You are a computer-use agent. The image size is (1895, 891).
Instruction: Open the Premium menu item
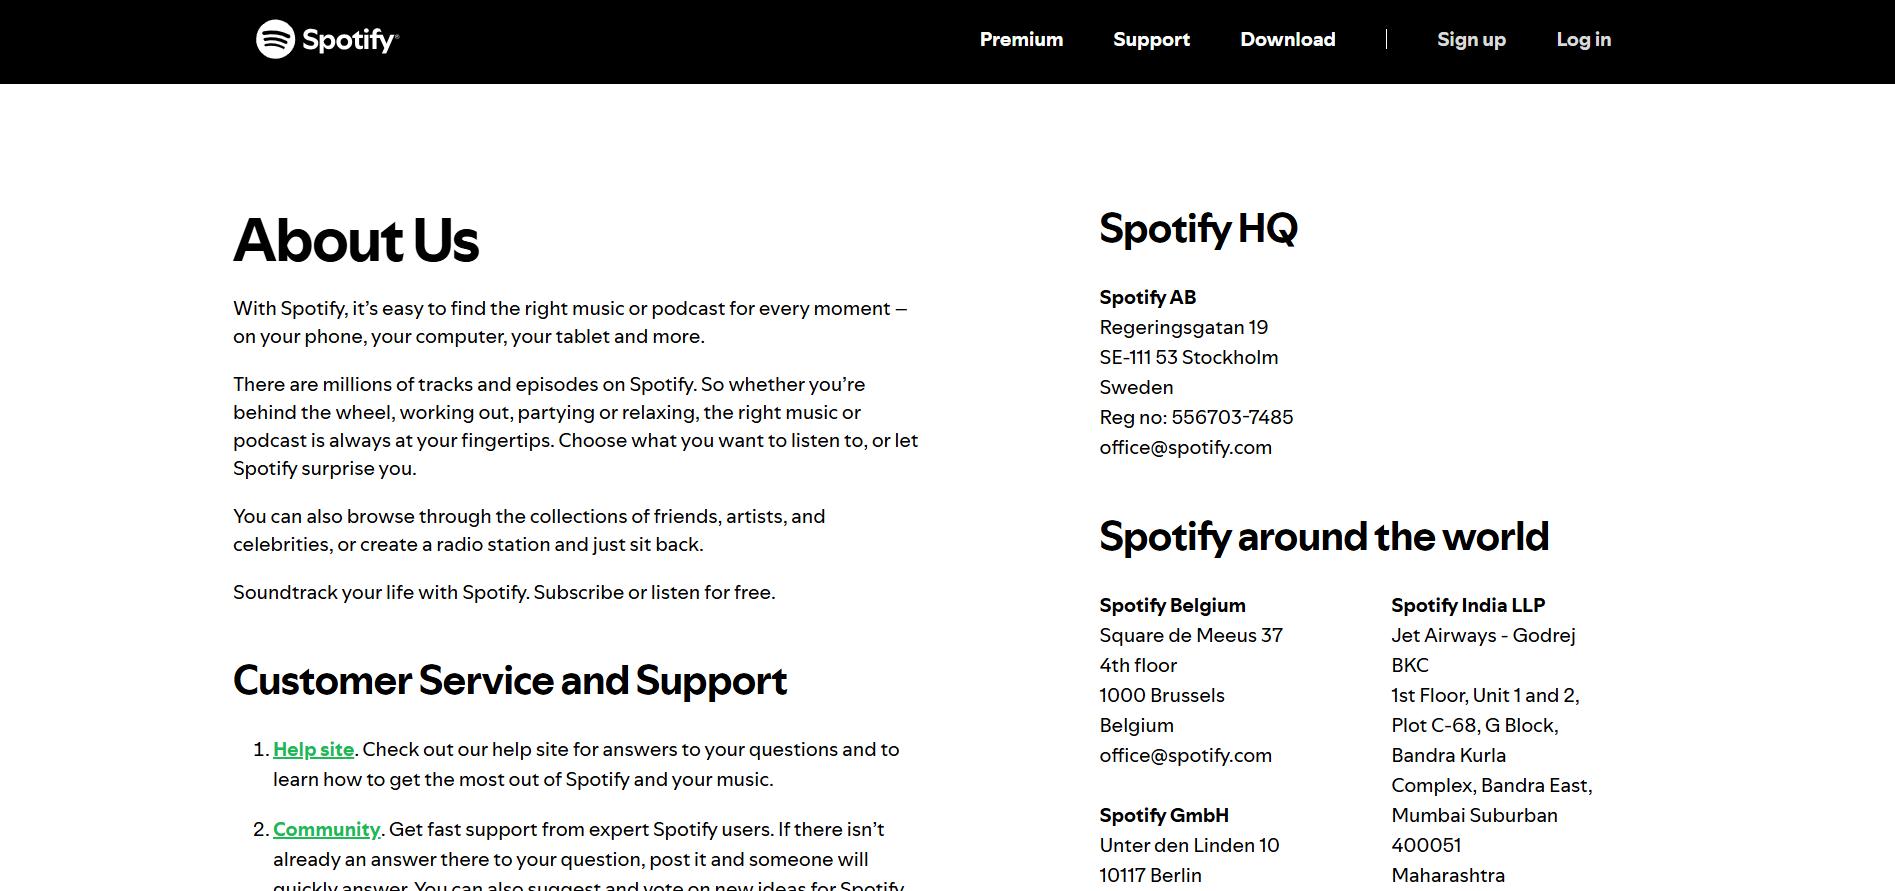tap(1021, 40)
